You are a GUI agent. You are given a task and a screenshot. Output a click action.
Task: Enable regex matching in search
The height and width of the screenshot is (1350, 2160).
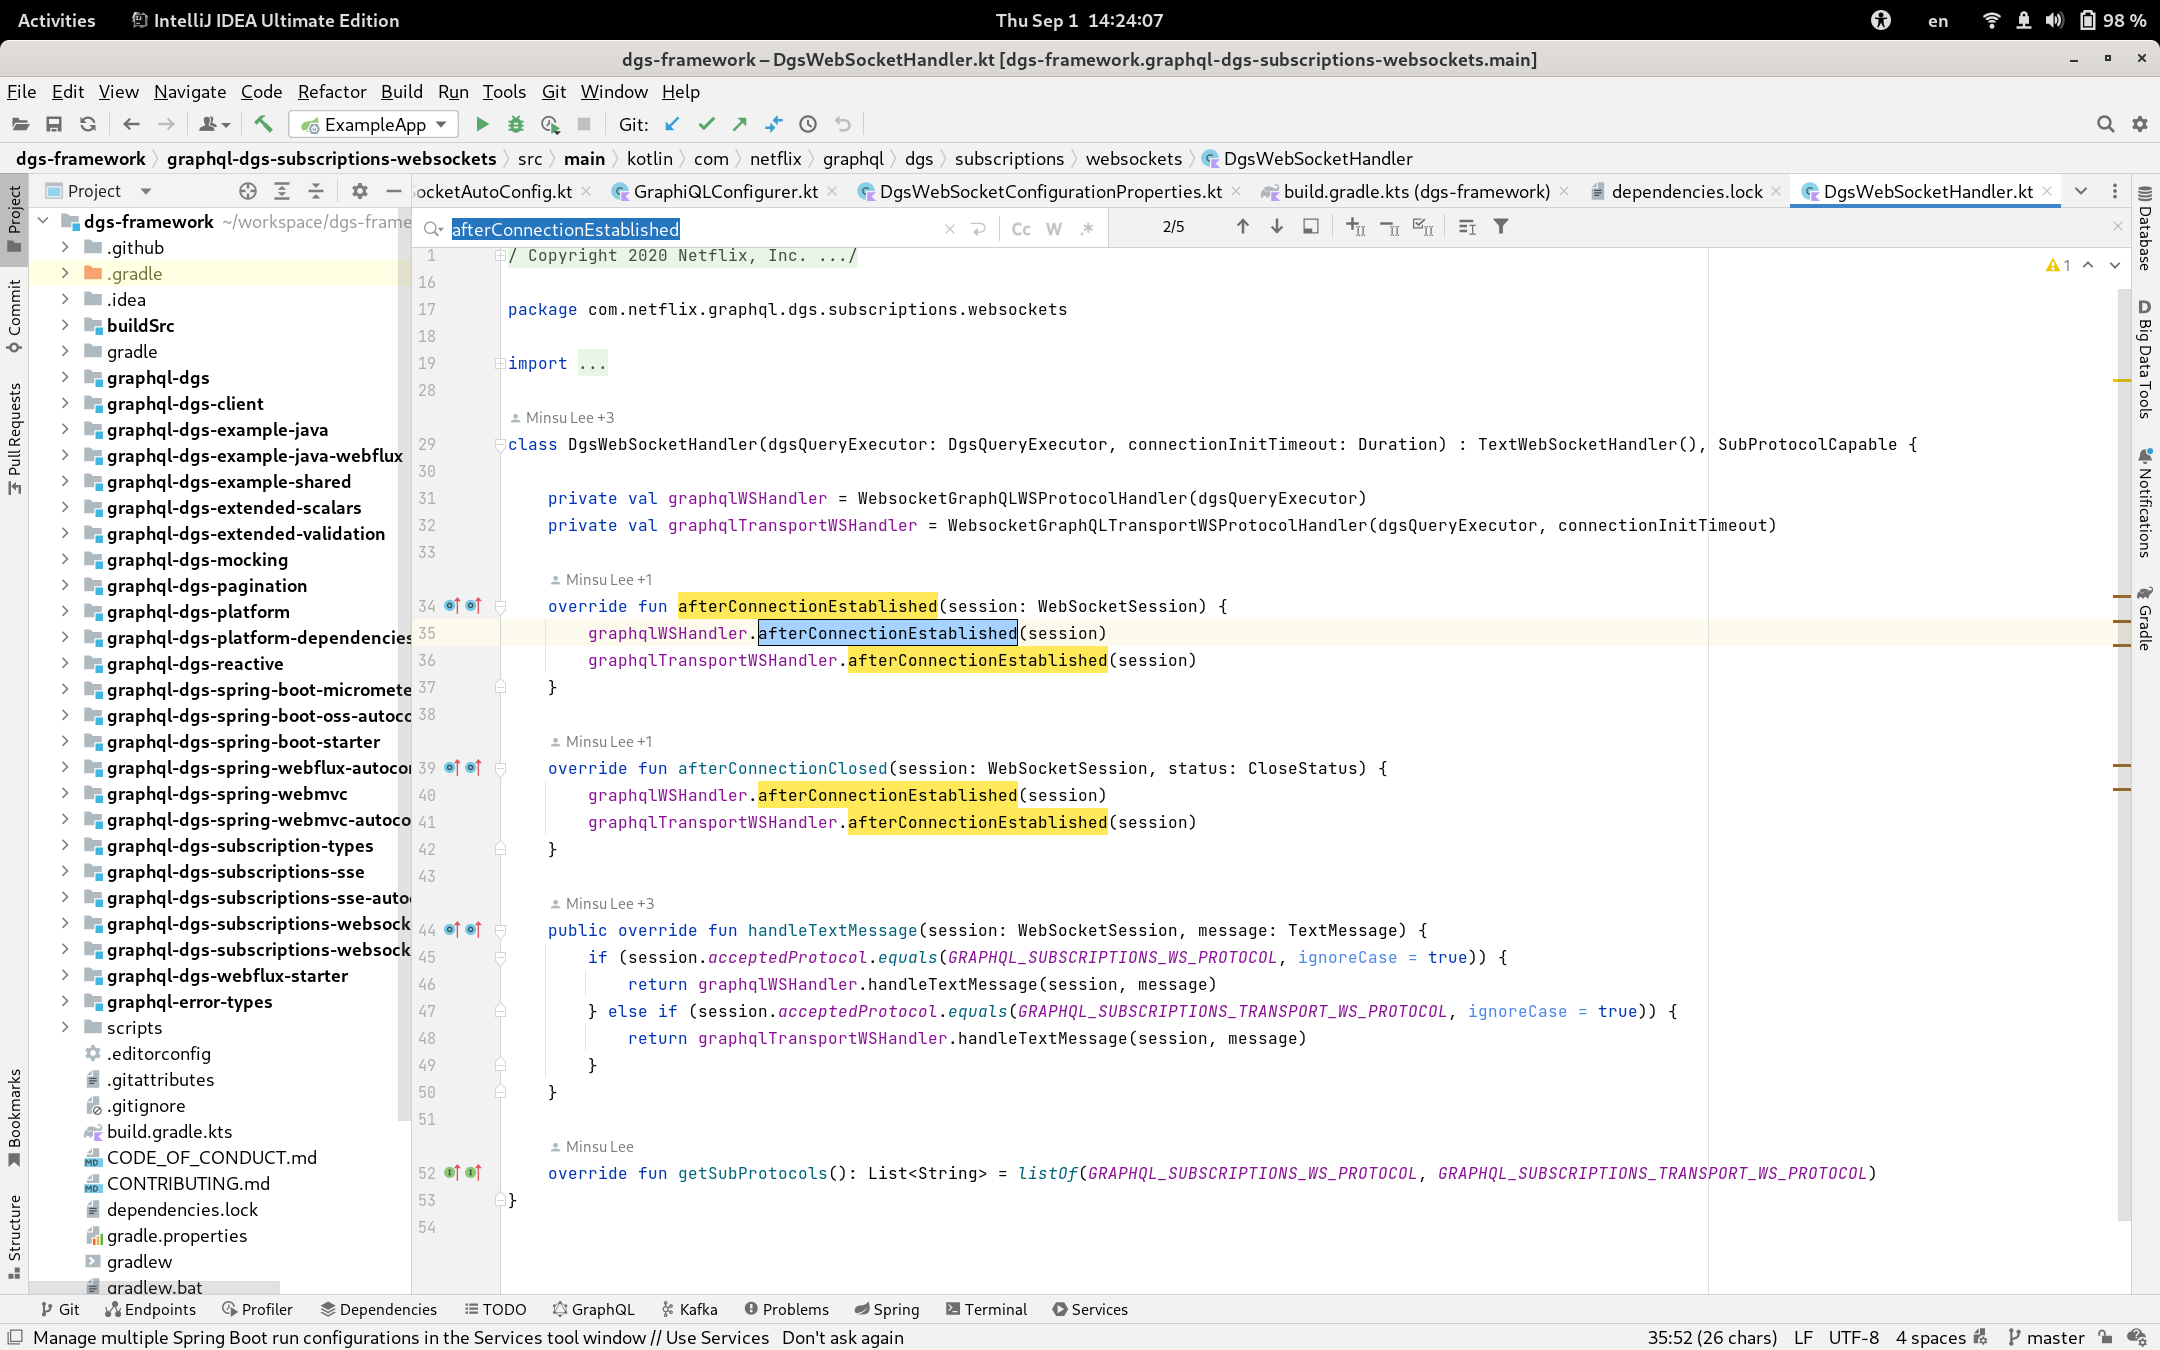tap(1087, 228)
